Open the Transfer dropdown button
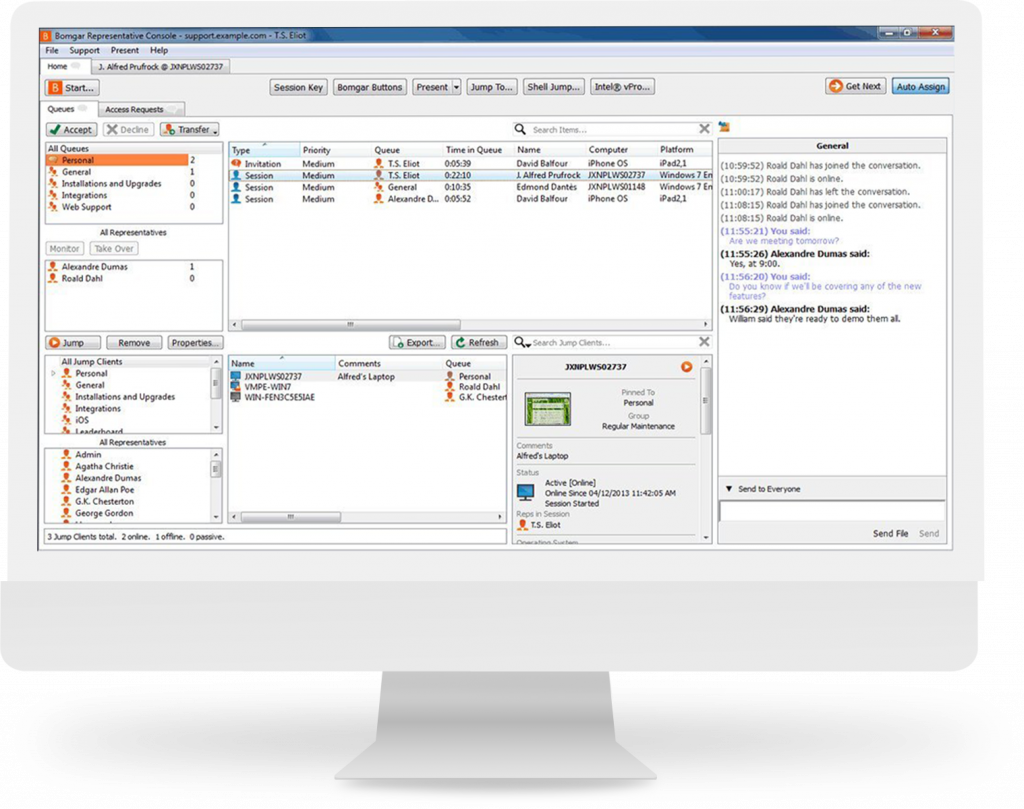Viewport: 1024px width, 809px height. [189, 129]
